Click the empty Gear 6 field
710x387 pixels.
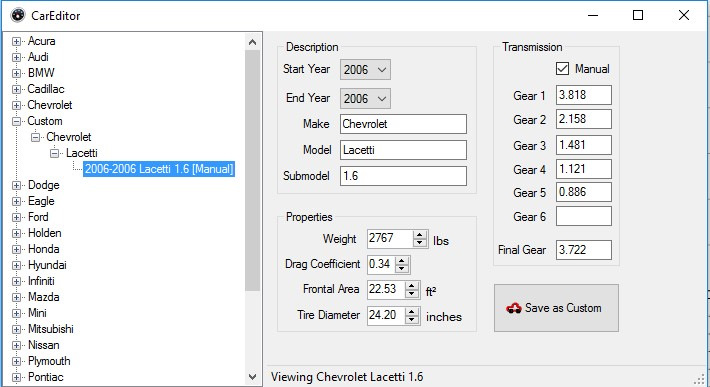coord(584,216)
